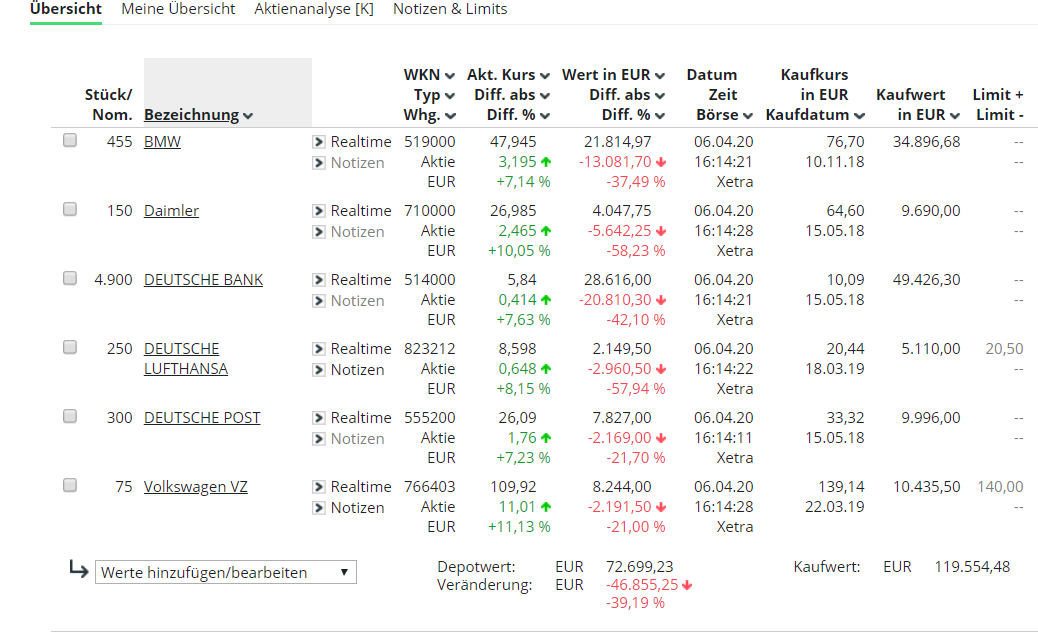Screen dimensions: 1038x635
Task: Click red down arrow beside -20.810,30
Action: click(x=661, y=300)
